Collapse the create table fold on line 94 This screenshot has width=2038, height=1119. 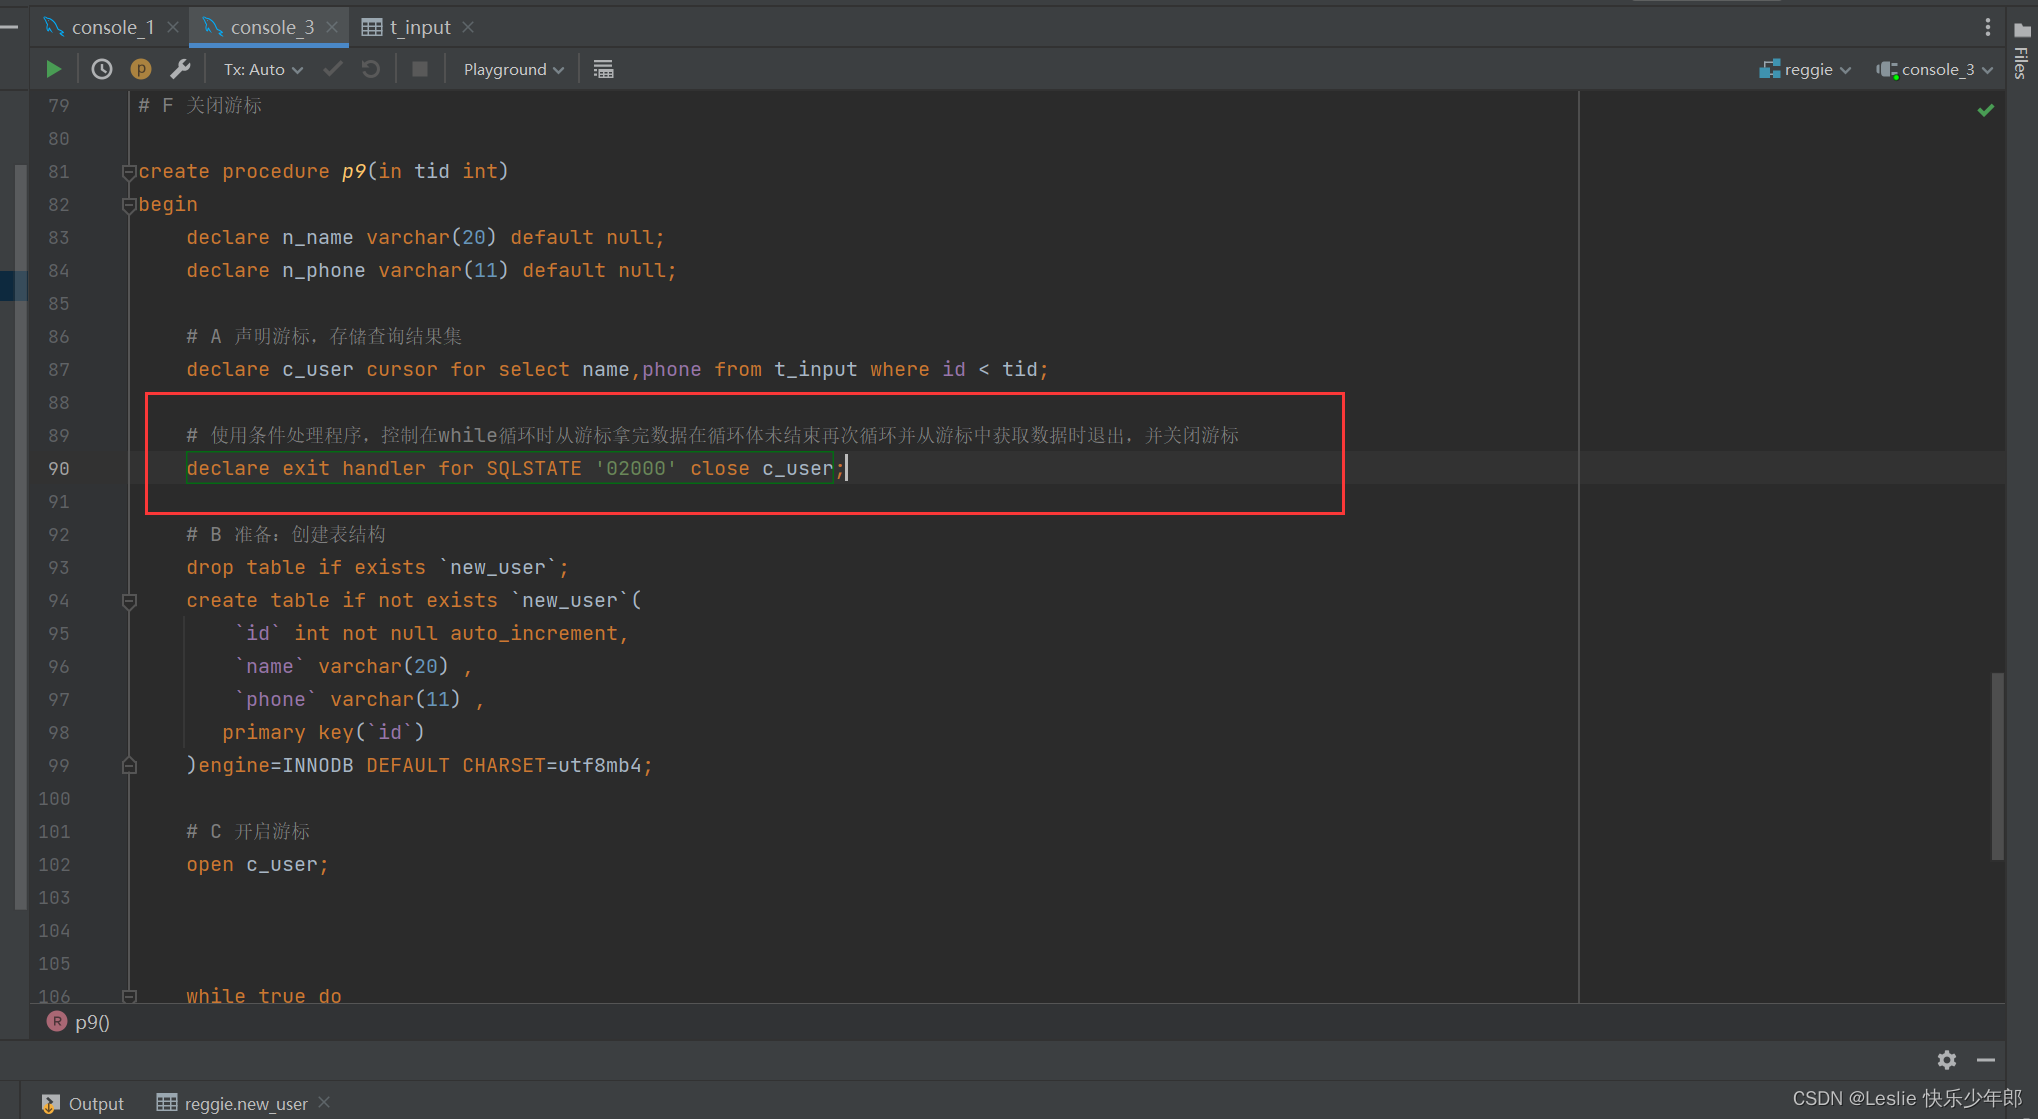pos(129,601)
